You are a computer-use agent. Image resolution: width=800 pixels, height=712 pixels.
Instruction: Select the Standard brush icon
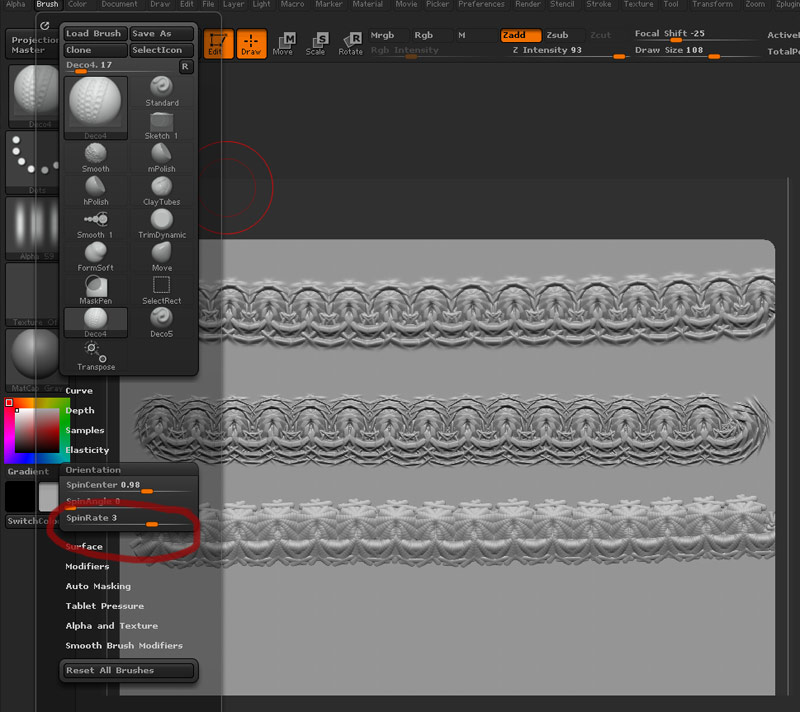161,92
